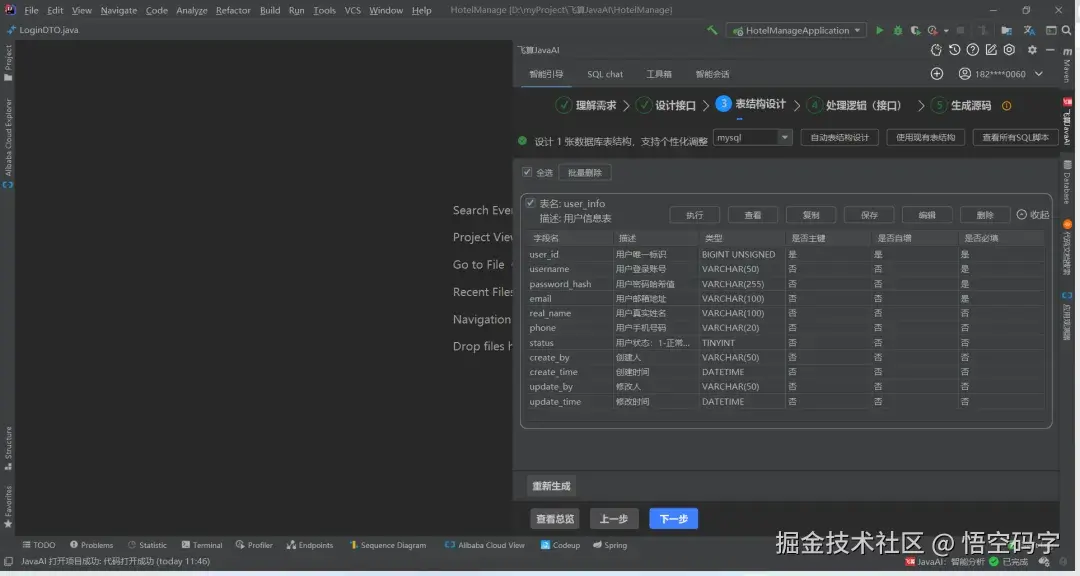The height and width of the screenshot is (576, 1080).
Task: Uncheck the 全选 select-all checkbox
Action: pos(527,171)
